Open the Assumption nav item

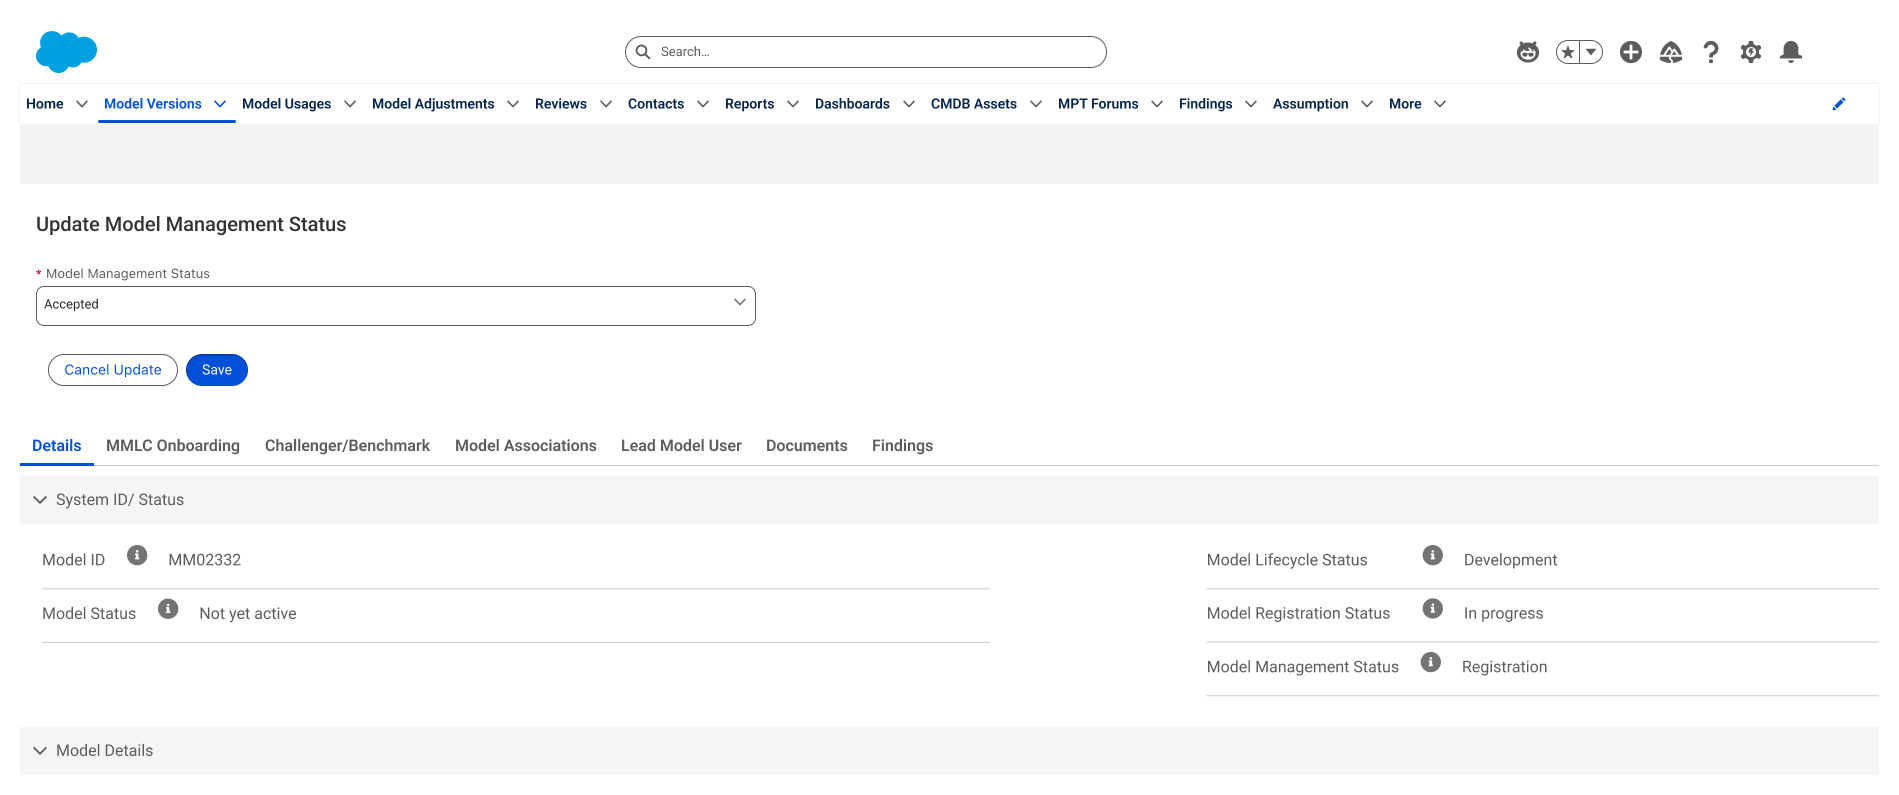coord(1311,104)
